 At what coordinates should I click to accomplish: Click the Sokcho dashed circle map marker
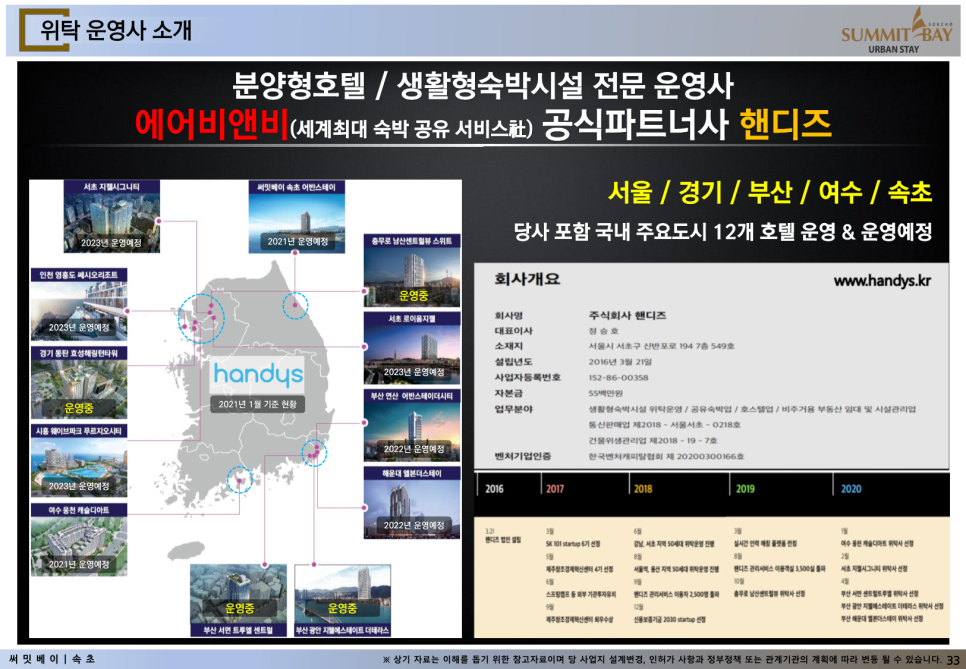point(295,306)
